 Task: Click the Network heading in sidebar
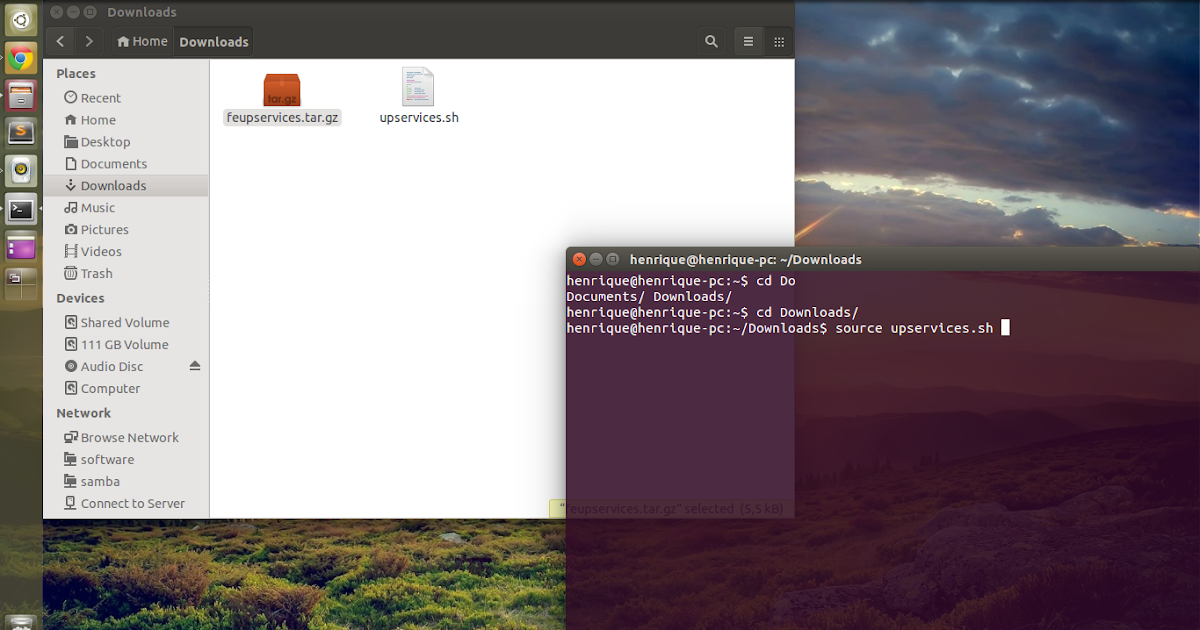point(84,414)
